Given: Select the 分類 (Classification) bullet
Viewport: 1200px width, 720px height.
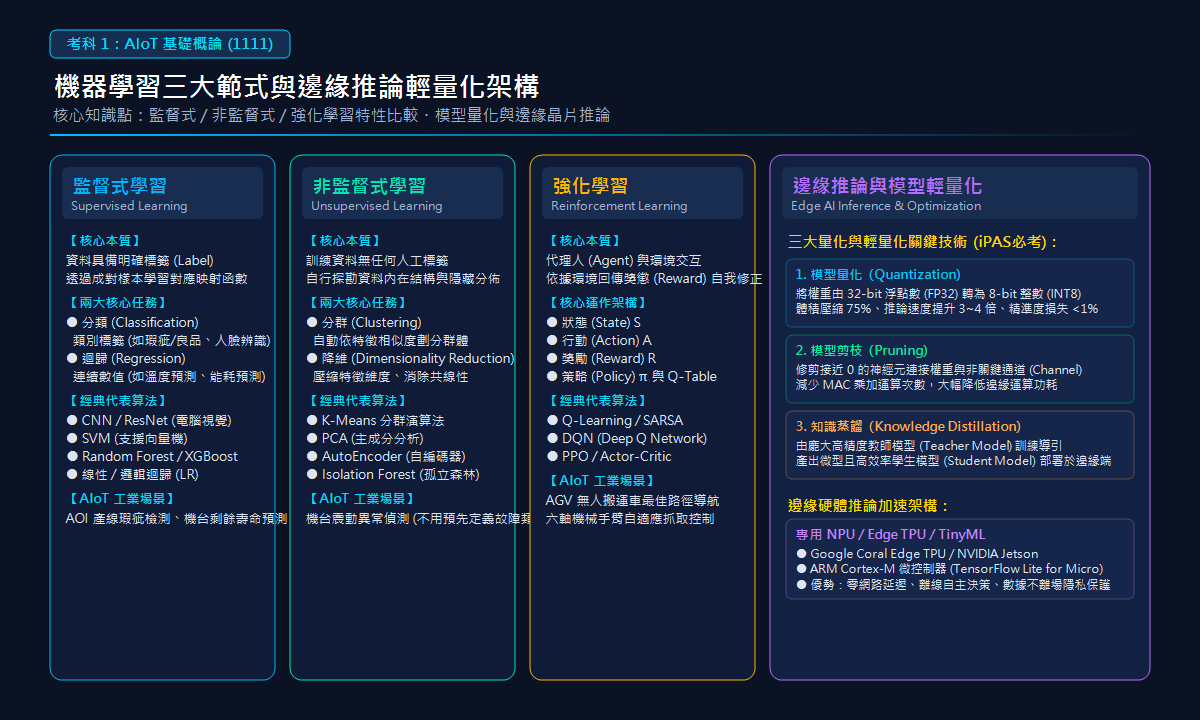Looking at the screenshot, I should (x=132, y=322).
